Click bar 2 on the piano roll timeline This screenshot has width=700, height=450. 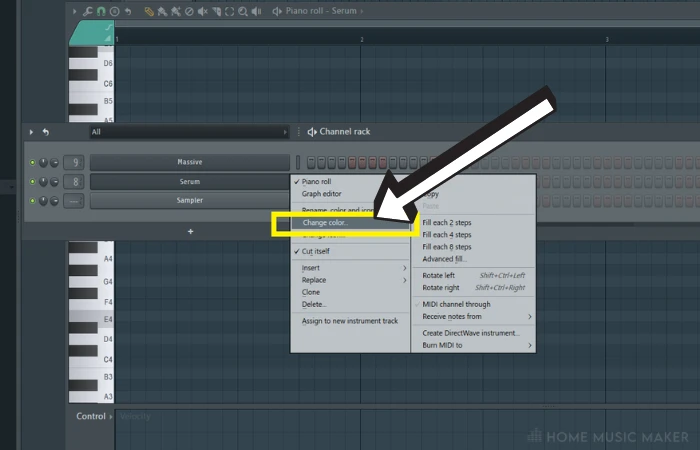(x=362, y=40)
